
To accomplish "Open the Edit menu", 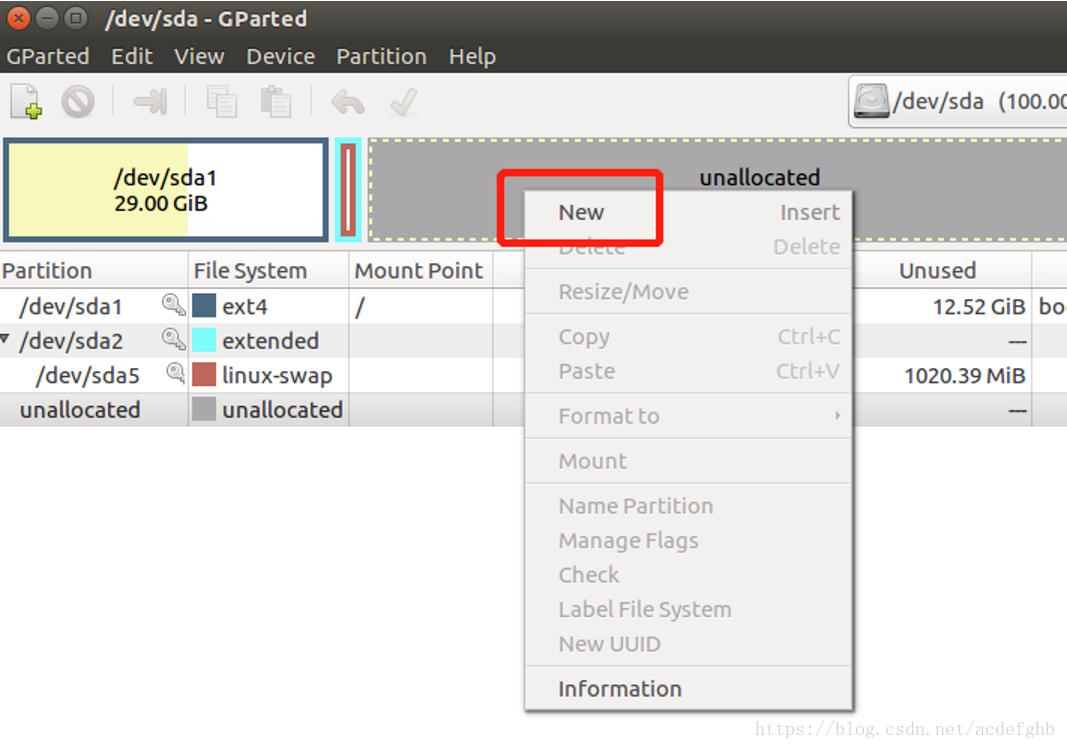I will 132,56.
